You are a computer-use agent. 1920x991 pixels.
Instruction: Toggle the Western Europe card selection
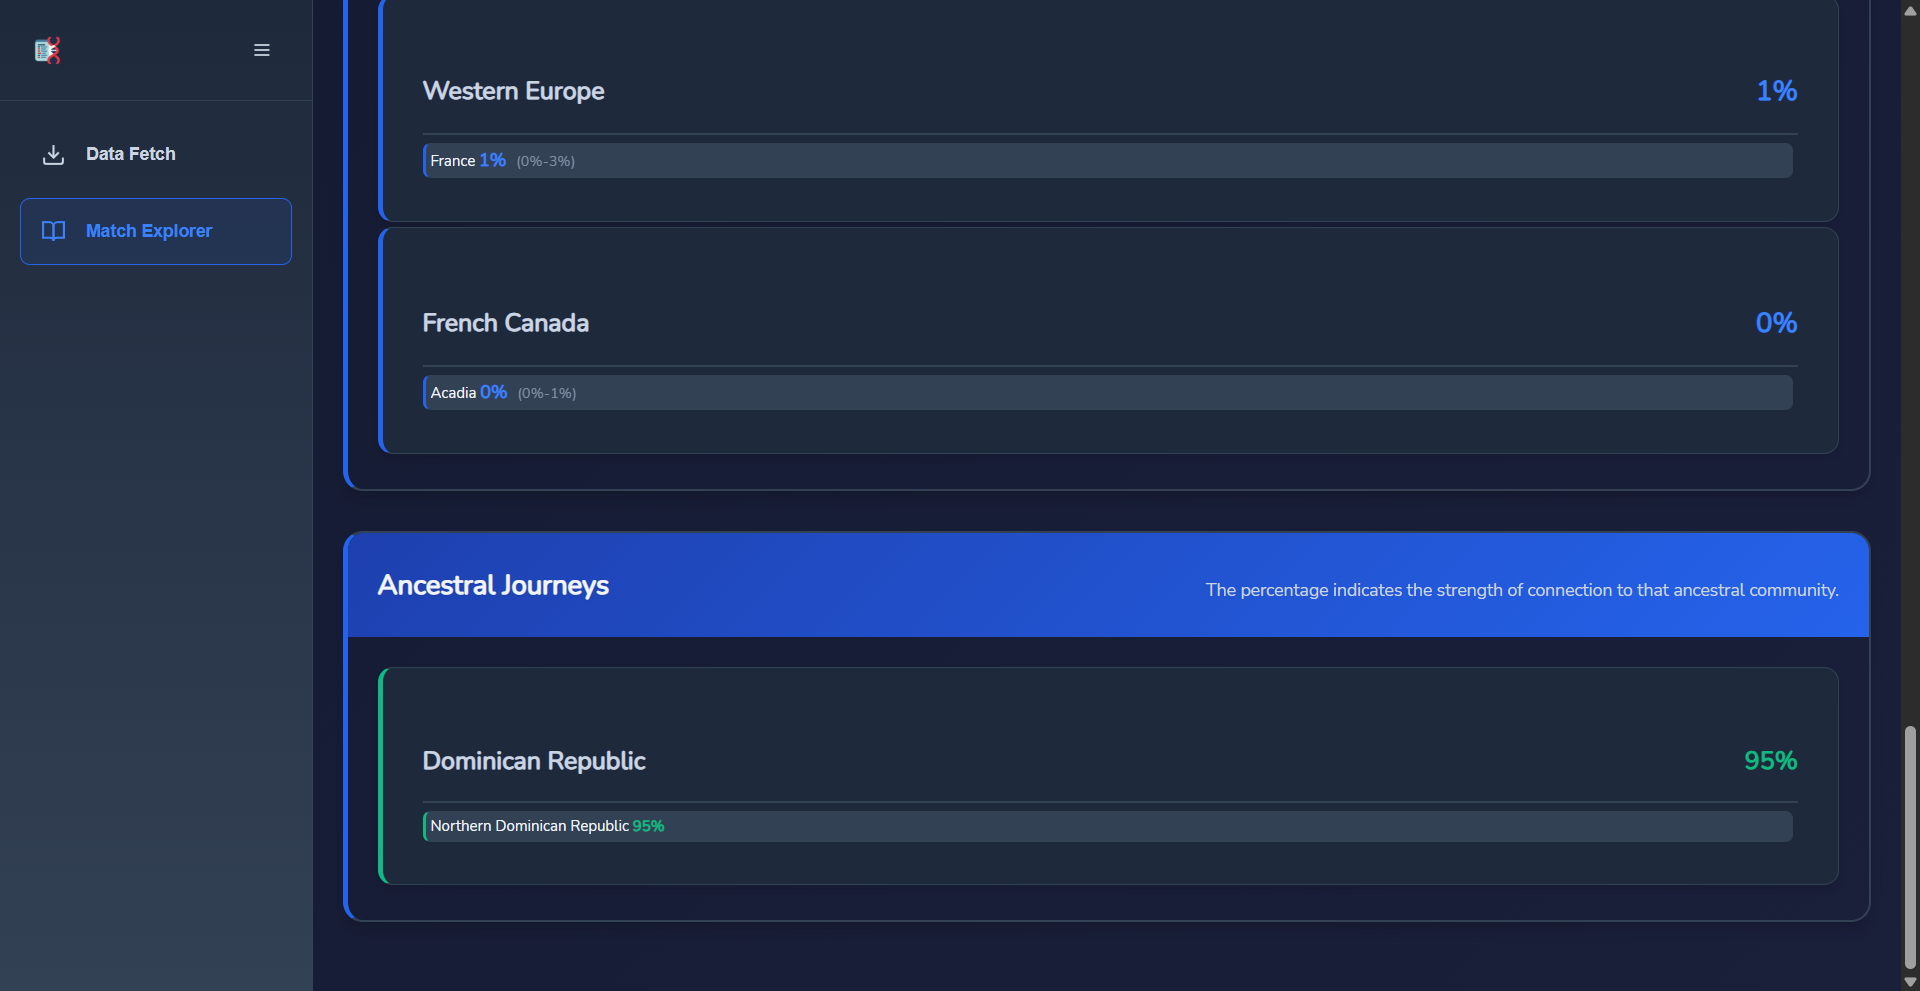tap(1106, 110)
